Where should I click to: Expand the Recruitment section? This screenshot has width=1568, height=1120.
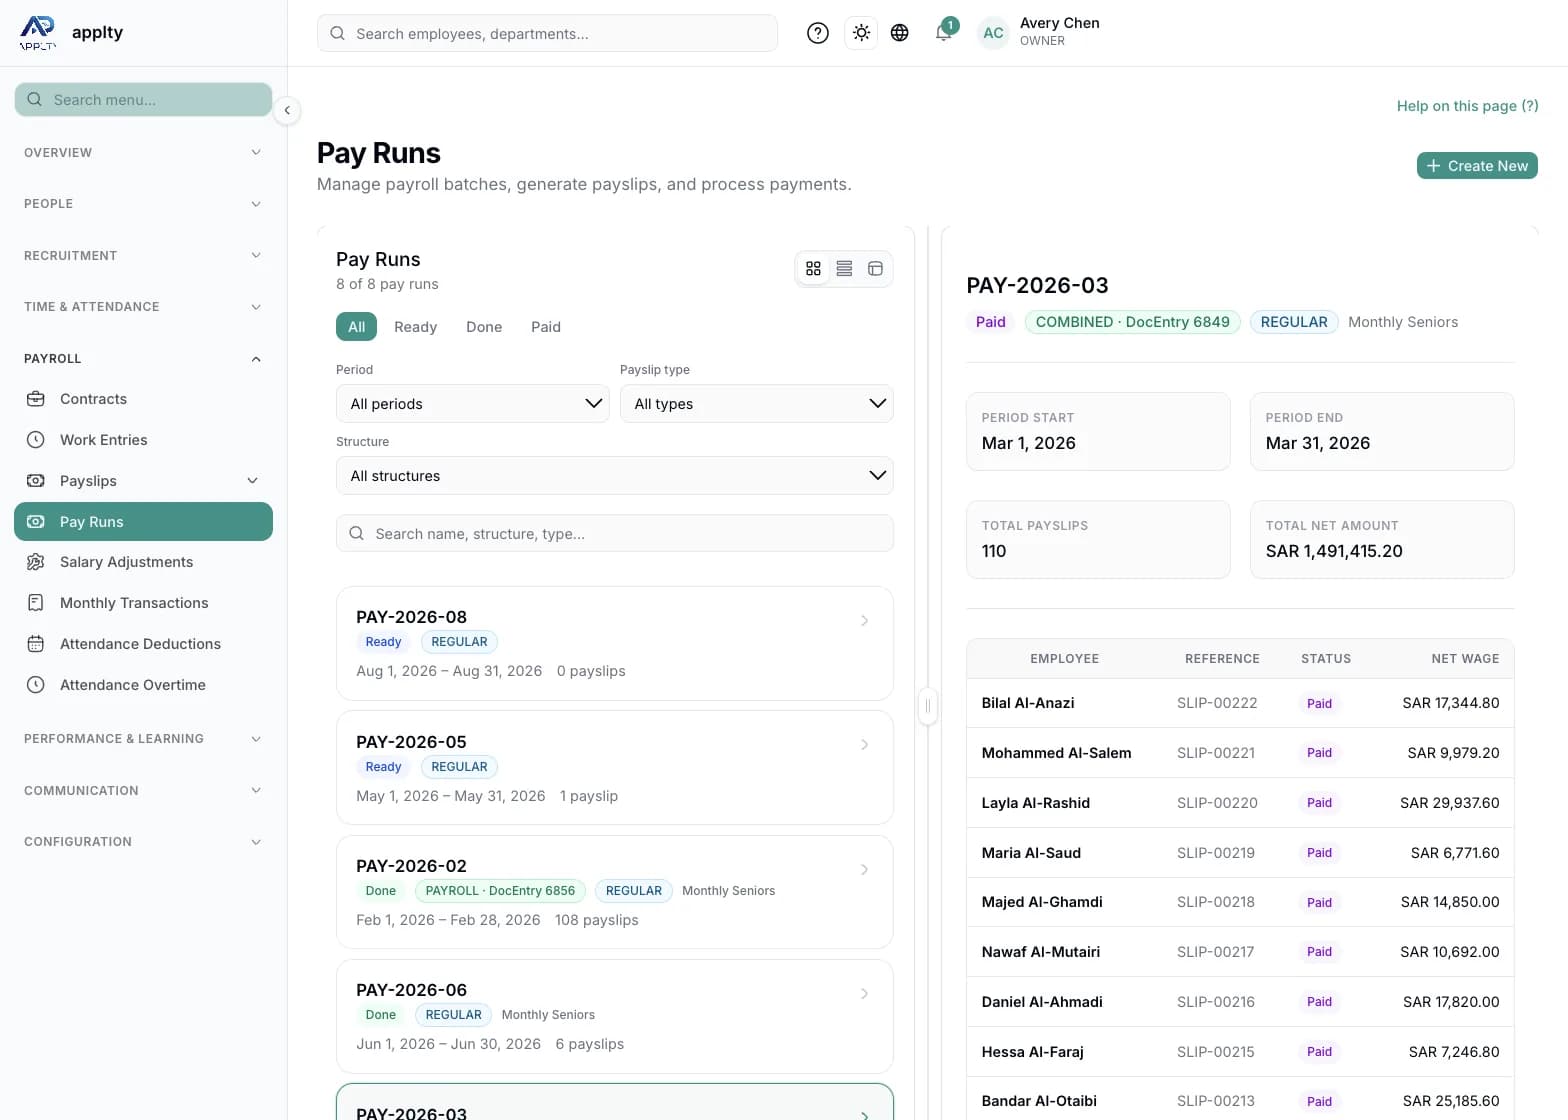pyautogui.click(x=143, y=256)
